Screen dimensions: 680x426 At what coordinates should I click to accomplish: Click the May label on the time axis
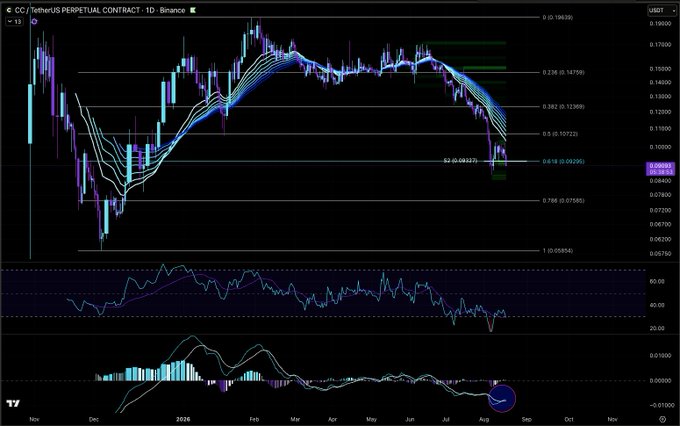tap(371, 419)
